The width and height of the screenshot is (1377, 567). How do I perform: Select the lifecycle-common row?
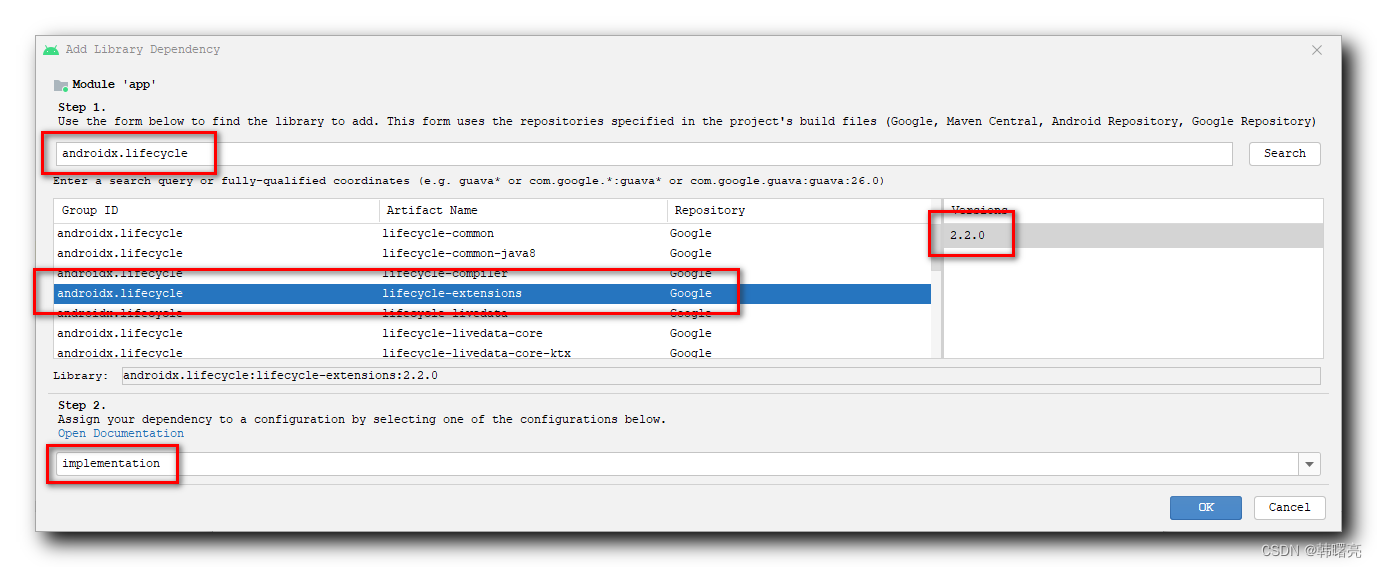(492, 234)
